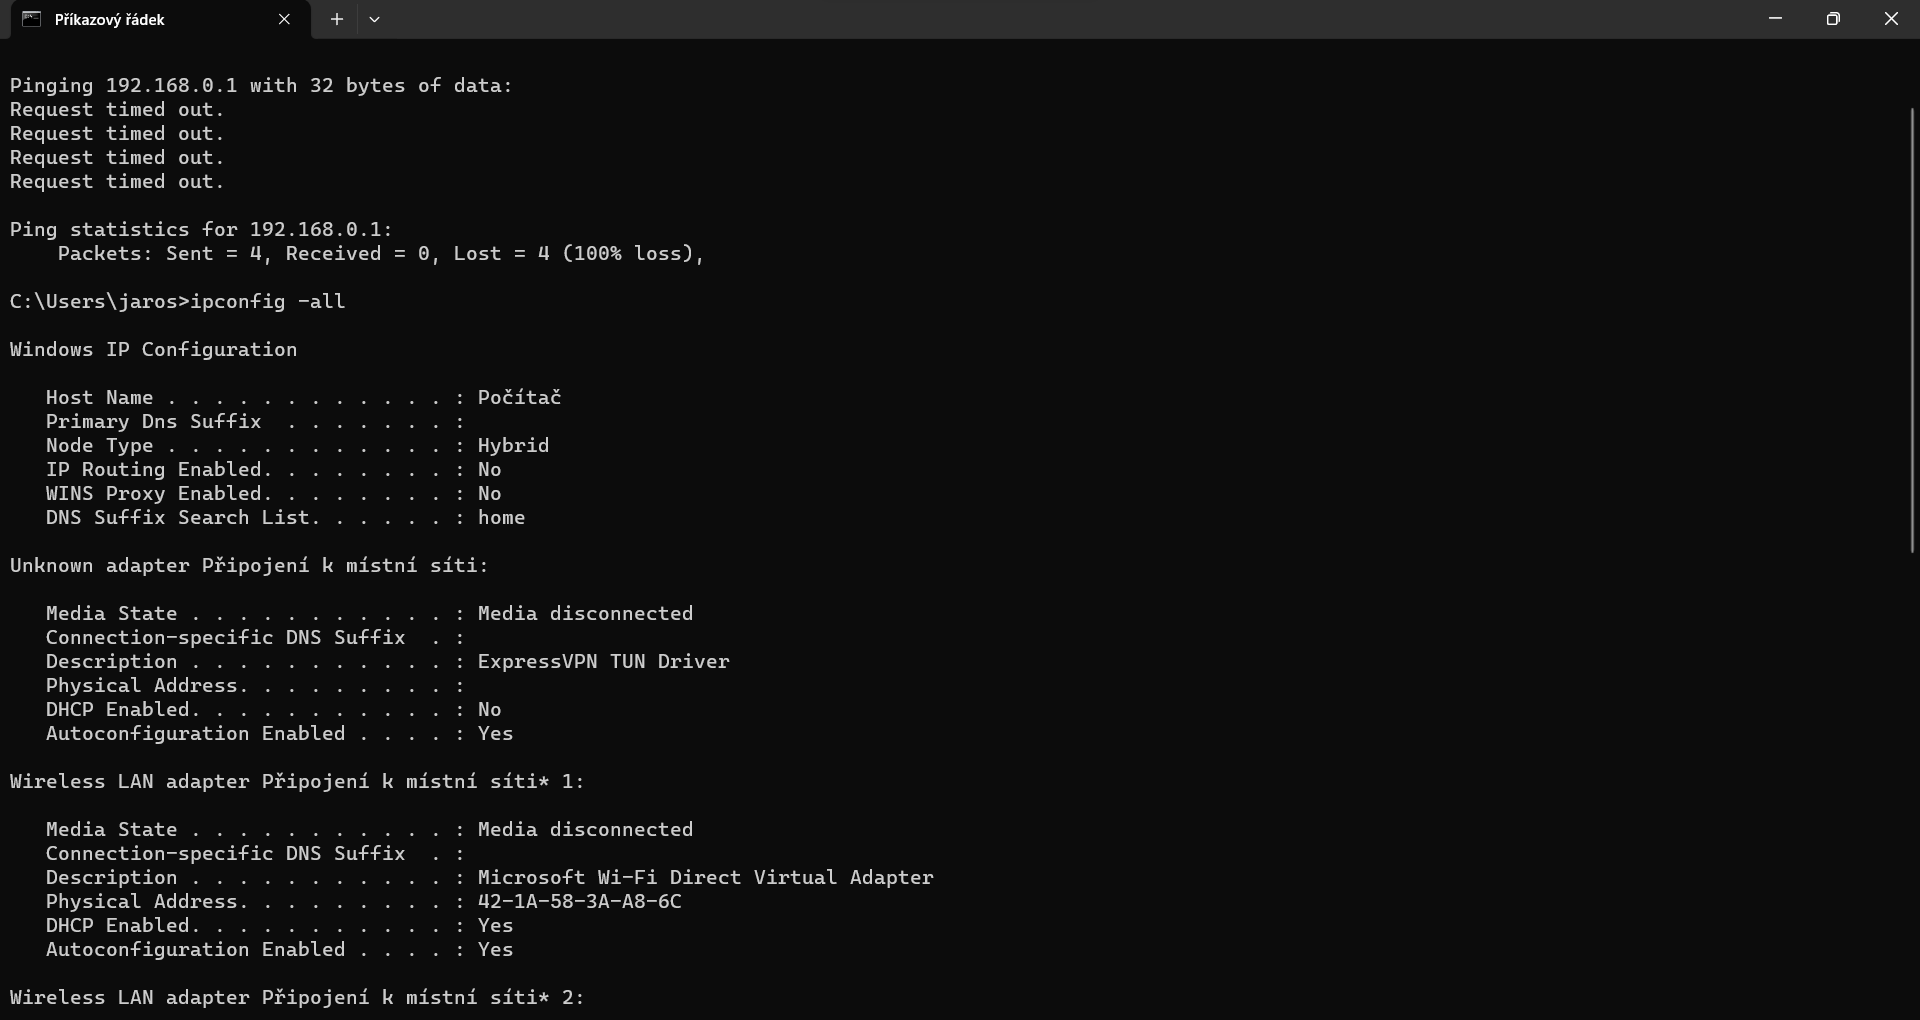1920x1020 pixels.
Task: Click the 100% loss text in the ping statistics
Action: (632, 254)
